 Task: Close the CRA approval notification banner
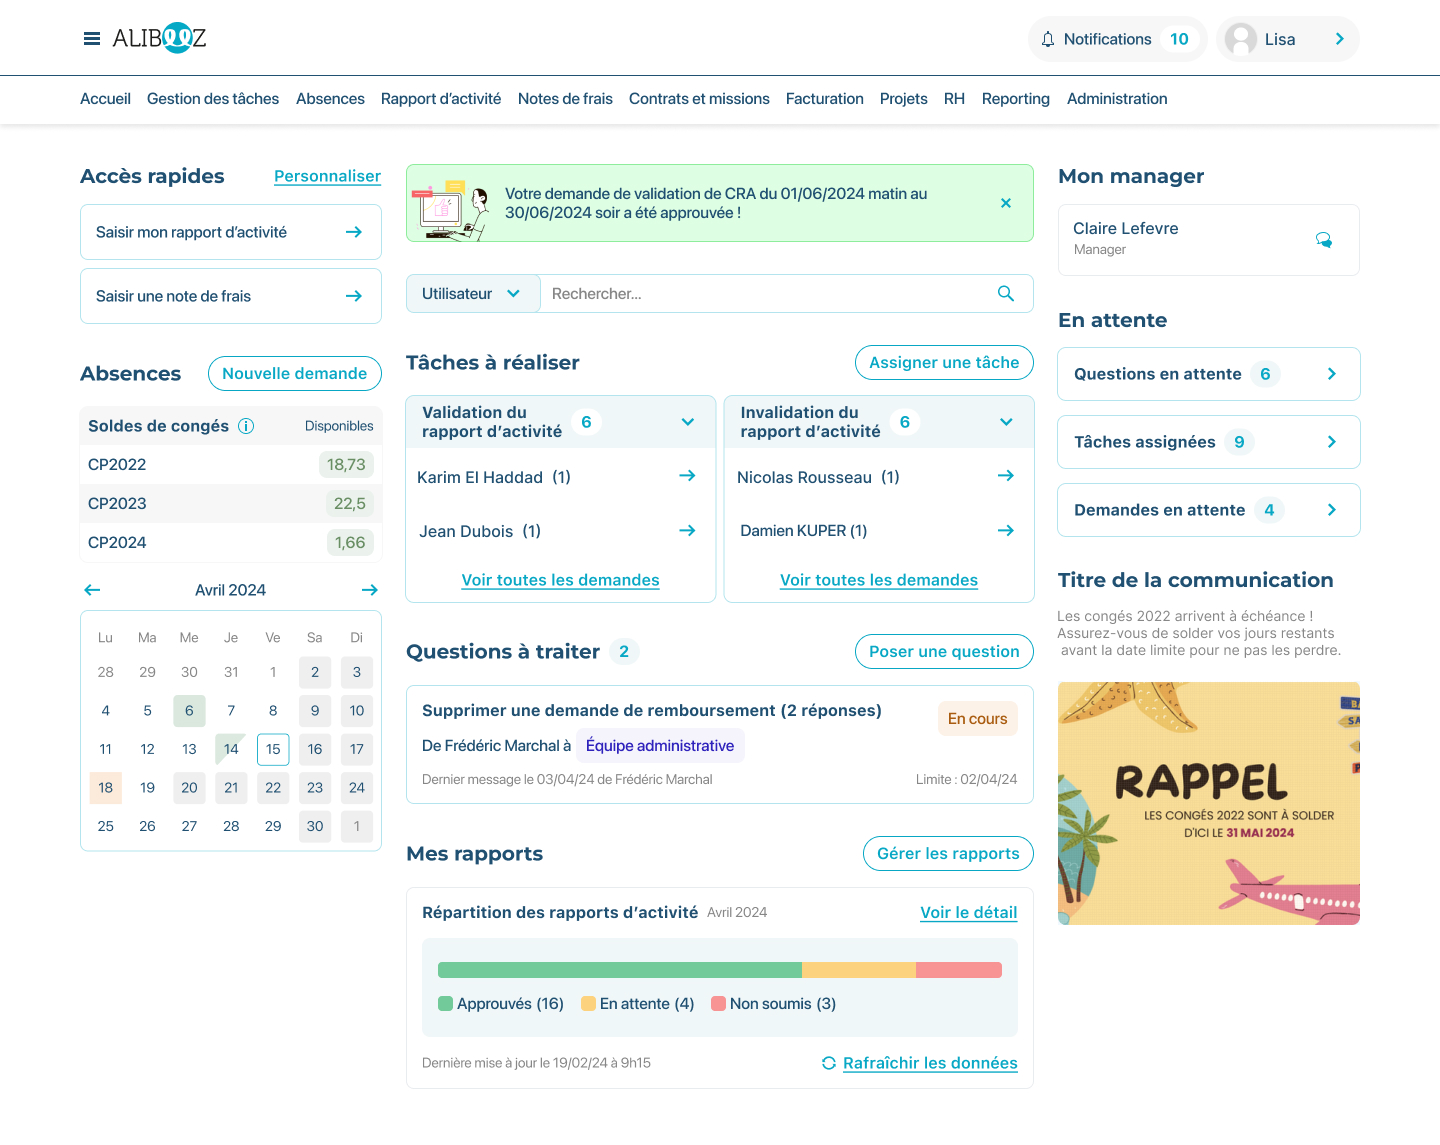(1006, 203)
